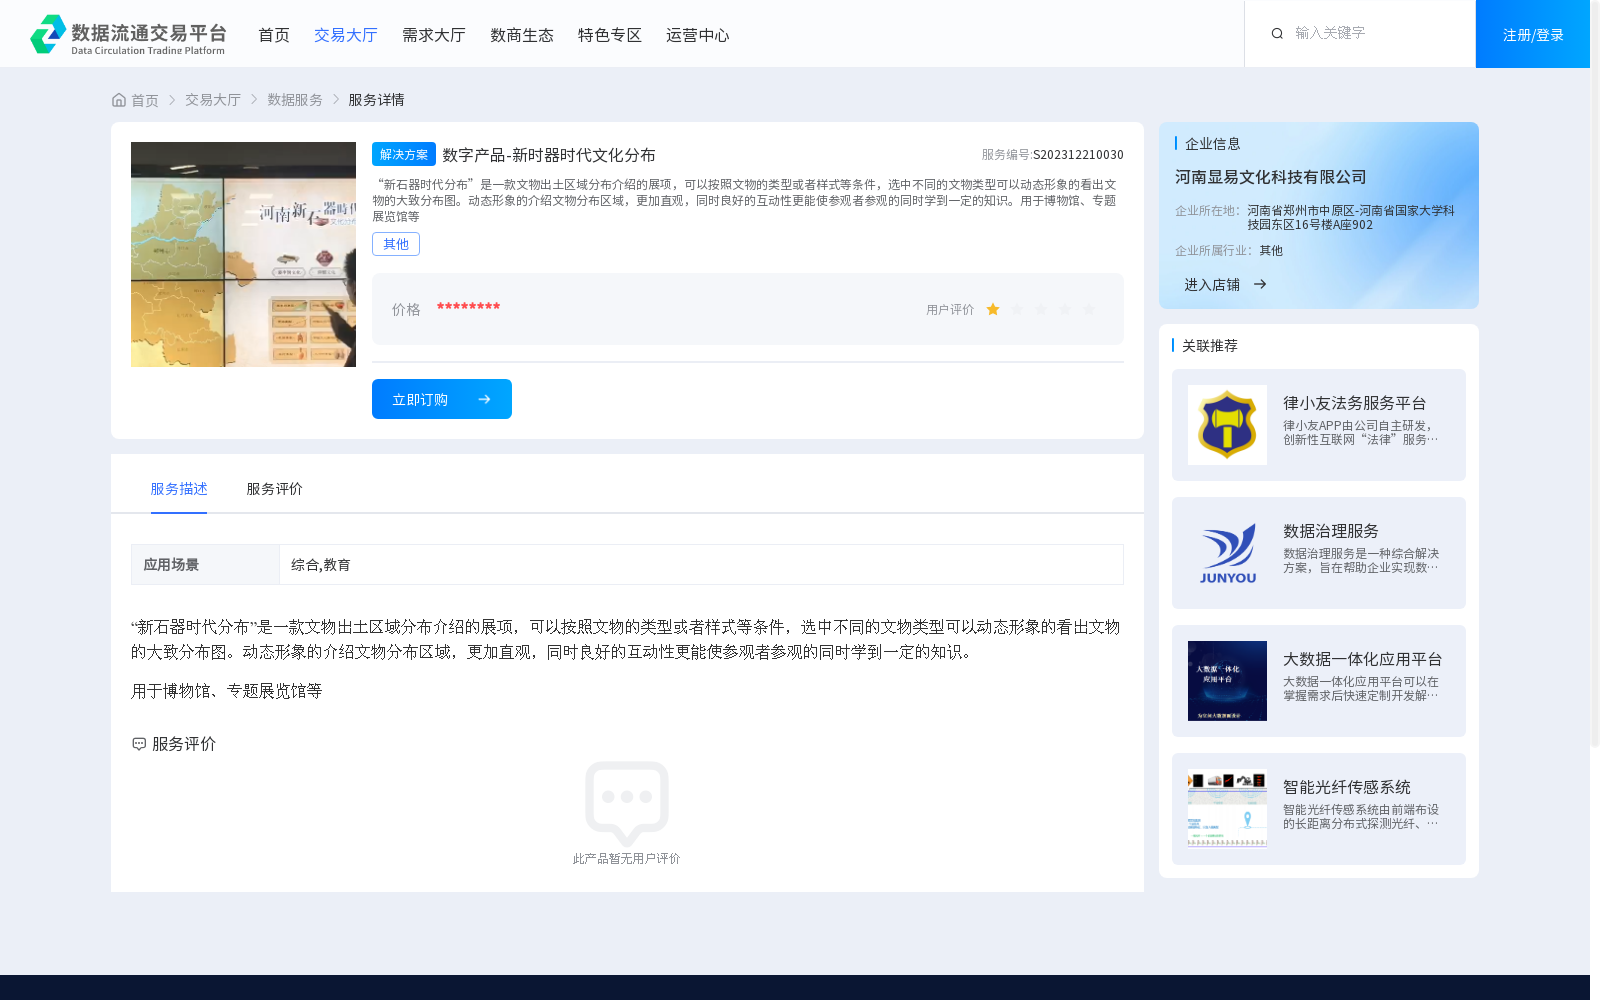The height and width of the screenshot is (1000, 1600).
Task: Click arrow next to 进入店铺
Action: click(x=1260, y=285)
